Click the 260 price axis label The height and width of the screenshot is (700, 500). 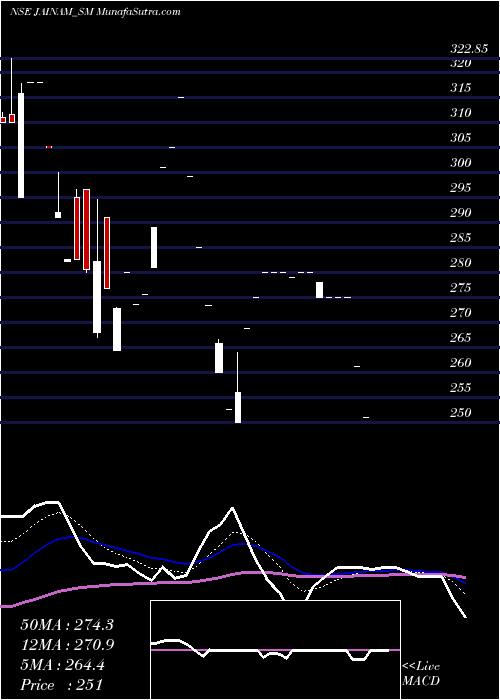click(460, 363)
